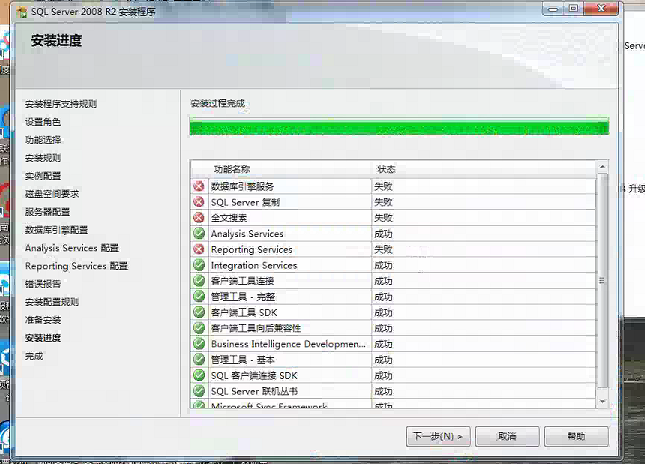Click the 客户端工具向后兼容性 feature name
Image resolution: width=645 pixels, height=464 pixels.
[x=256, y=328]
